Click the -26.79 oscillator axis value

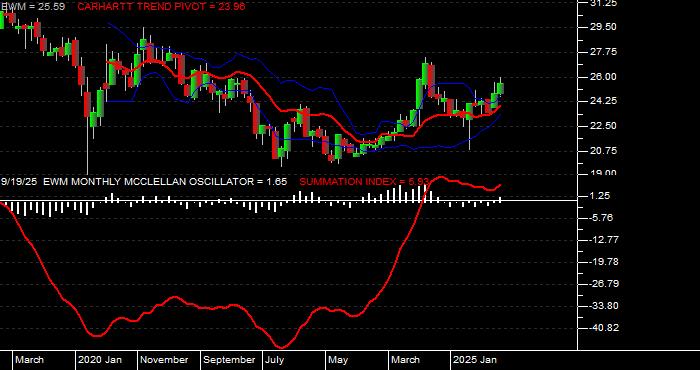click(604, 284)
